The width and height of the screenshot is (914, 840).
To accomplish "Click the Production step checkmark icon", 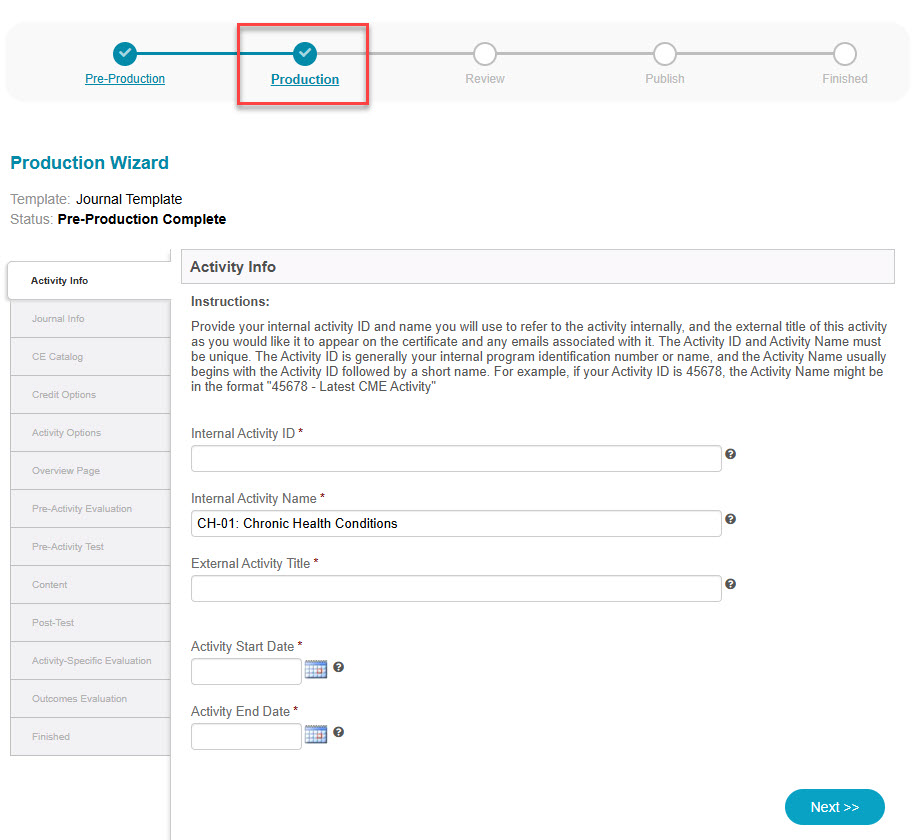I will coord(304,53).
